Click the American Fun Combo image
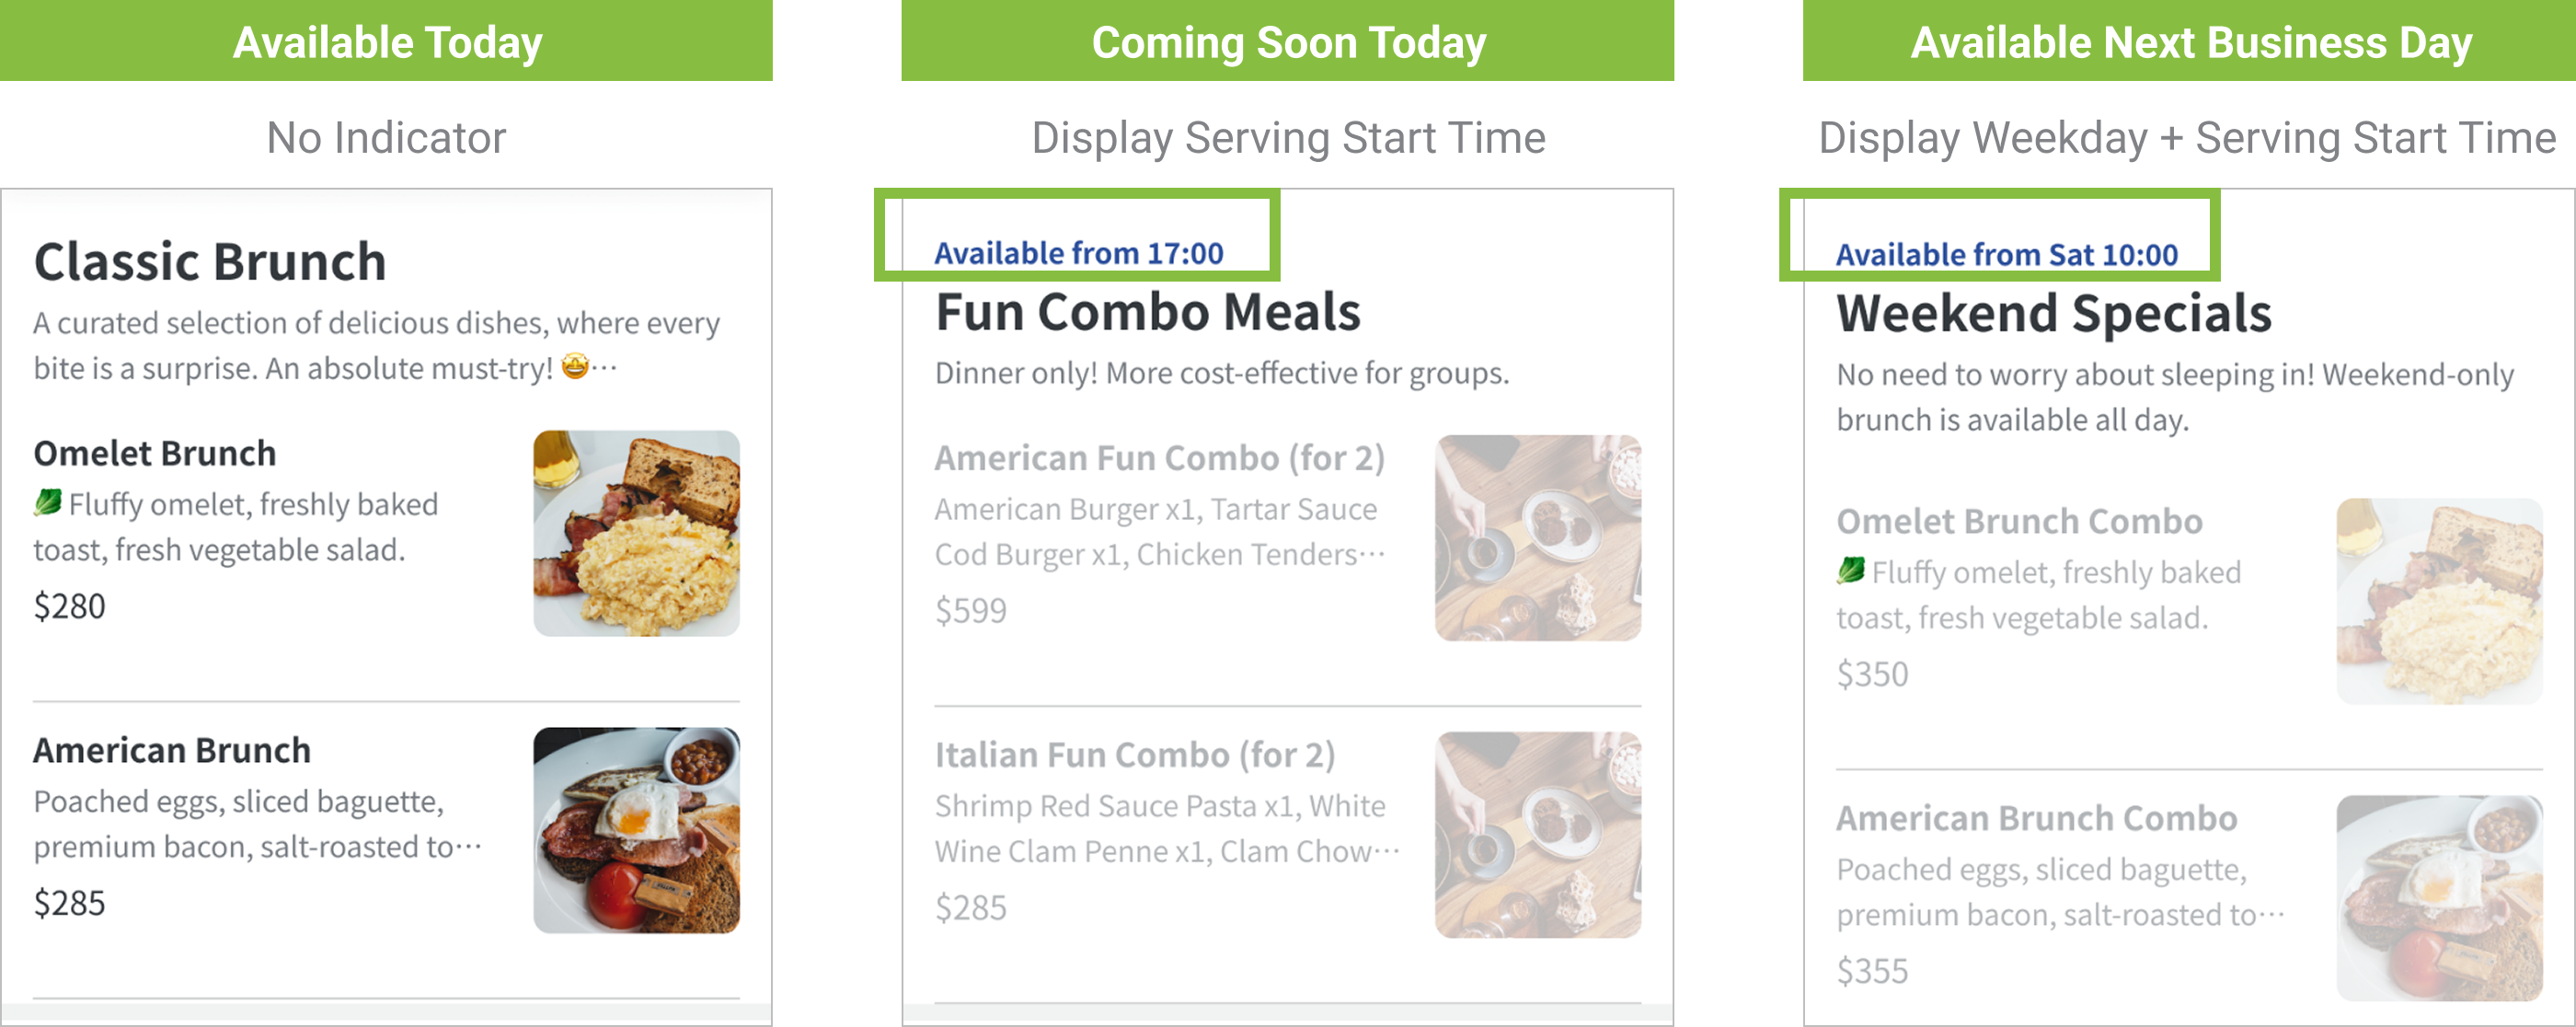2576x1027 pixels. click(1537, 537)
